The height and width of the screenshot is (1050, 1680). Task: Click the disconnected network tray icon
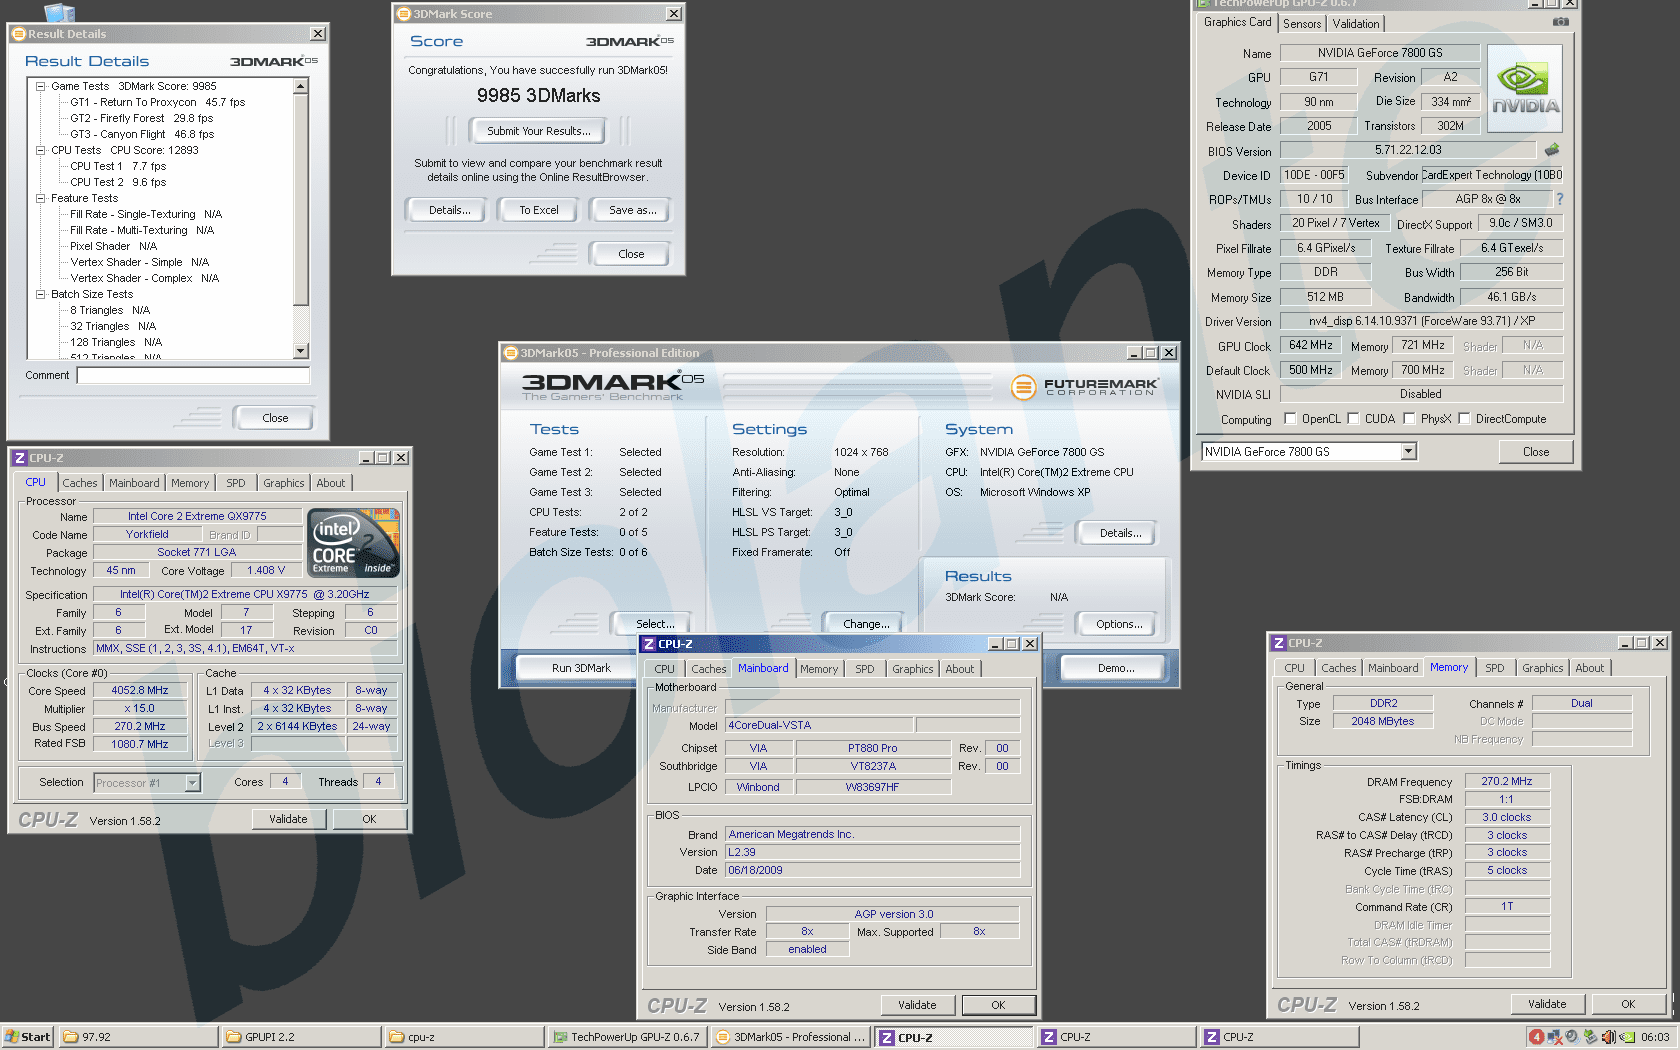coord(1554,1037)
